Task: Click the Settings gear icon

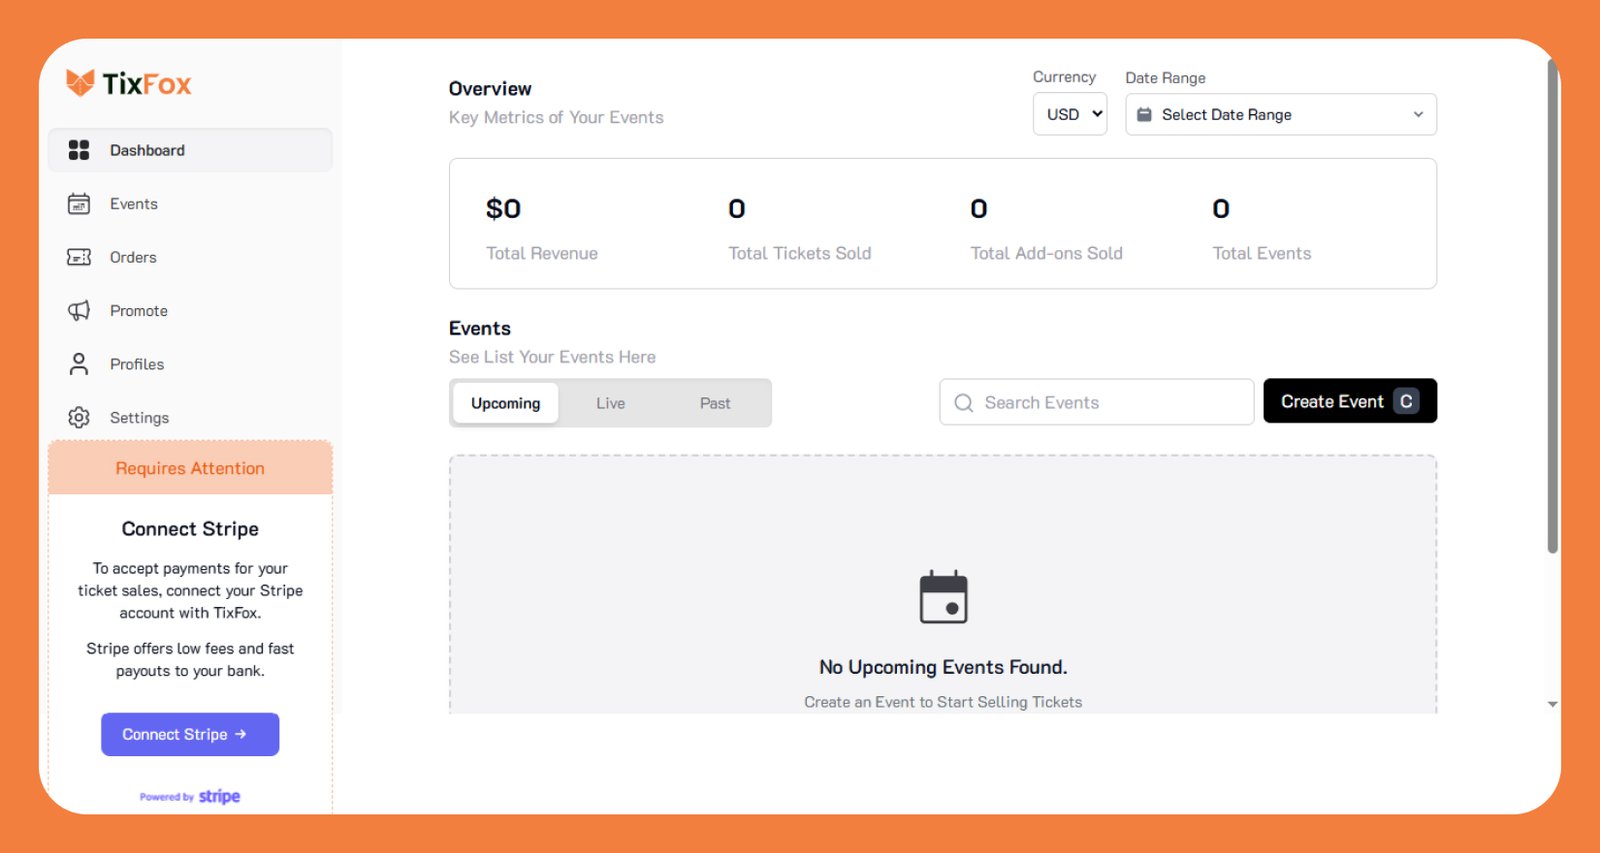Action: pos(79,417)
